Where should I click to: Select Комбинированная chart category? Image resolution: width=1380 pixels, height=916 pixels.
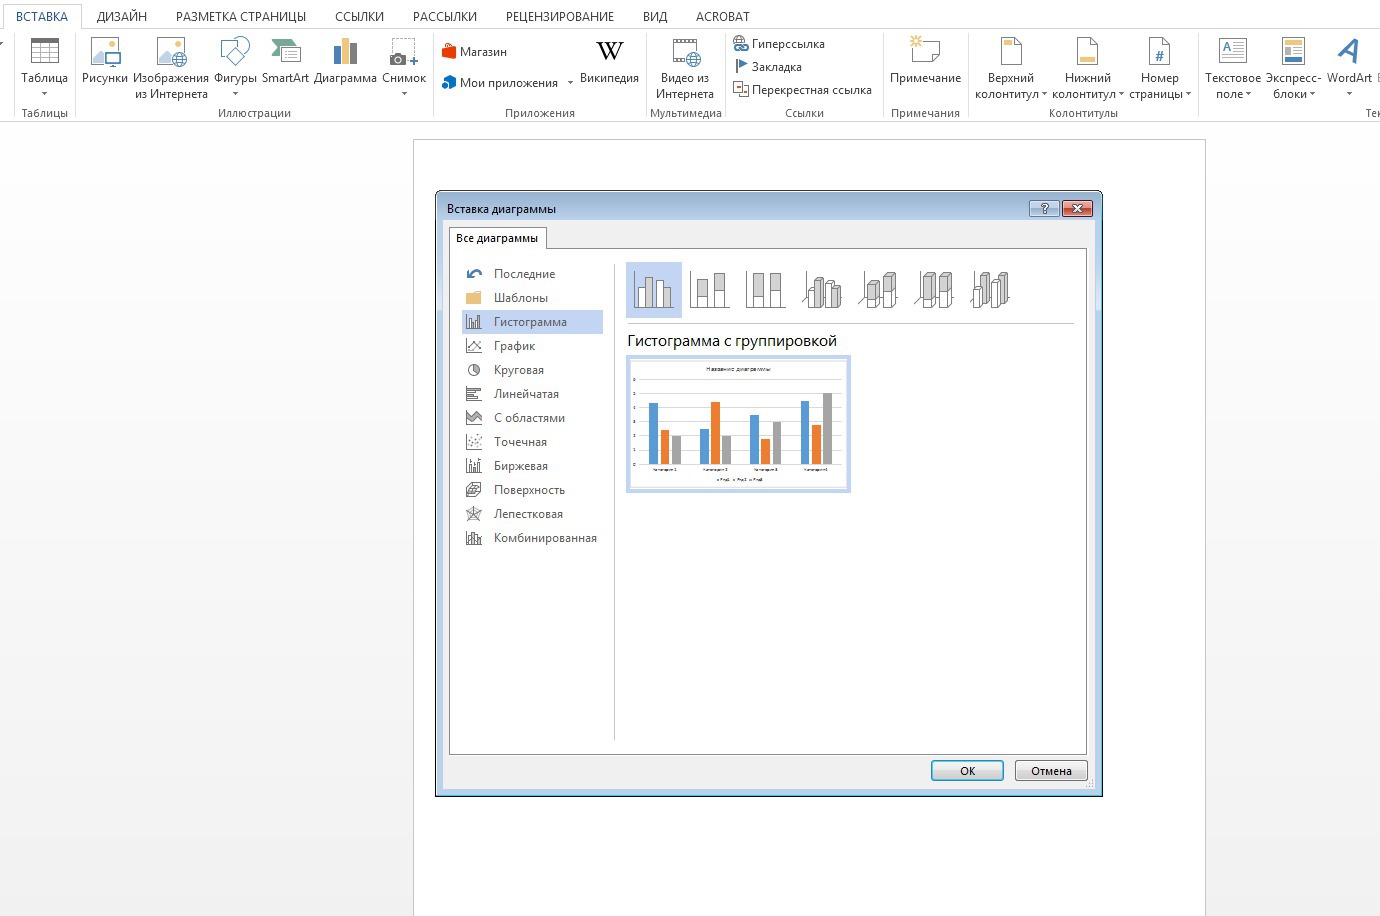(544, 538)
